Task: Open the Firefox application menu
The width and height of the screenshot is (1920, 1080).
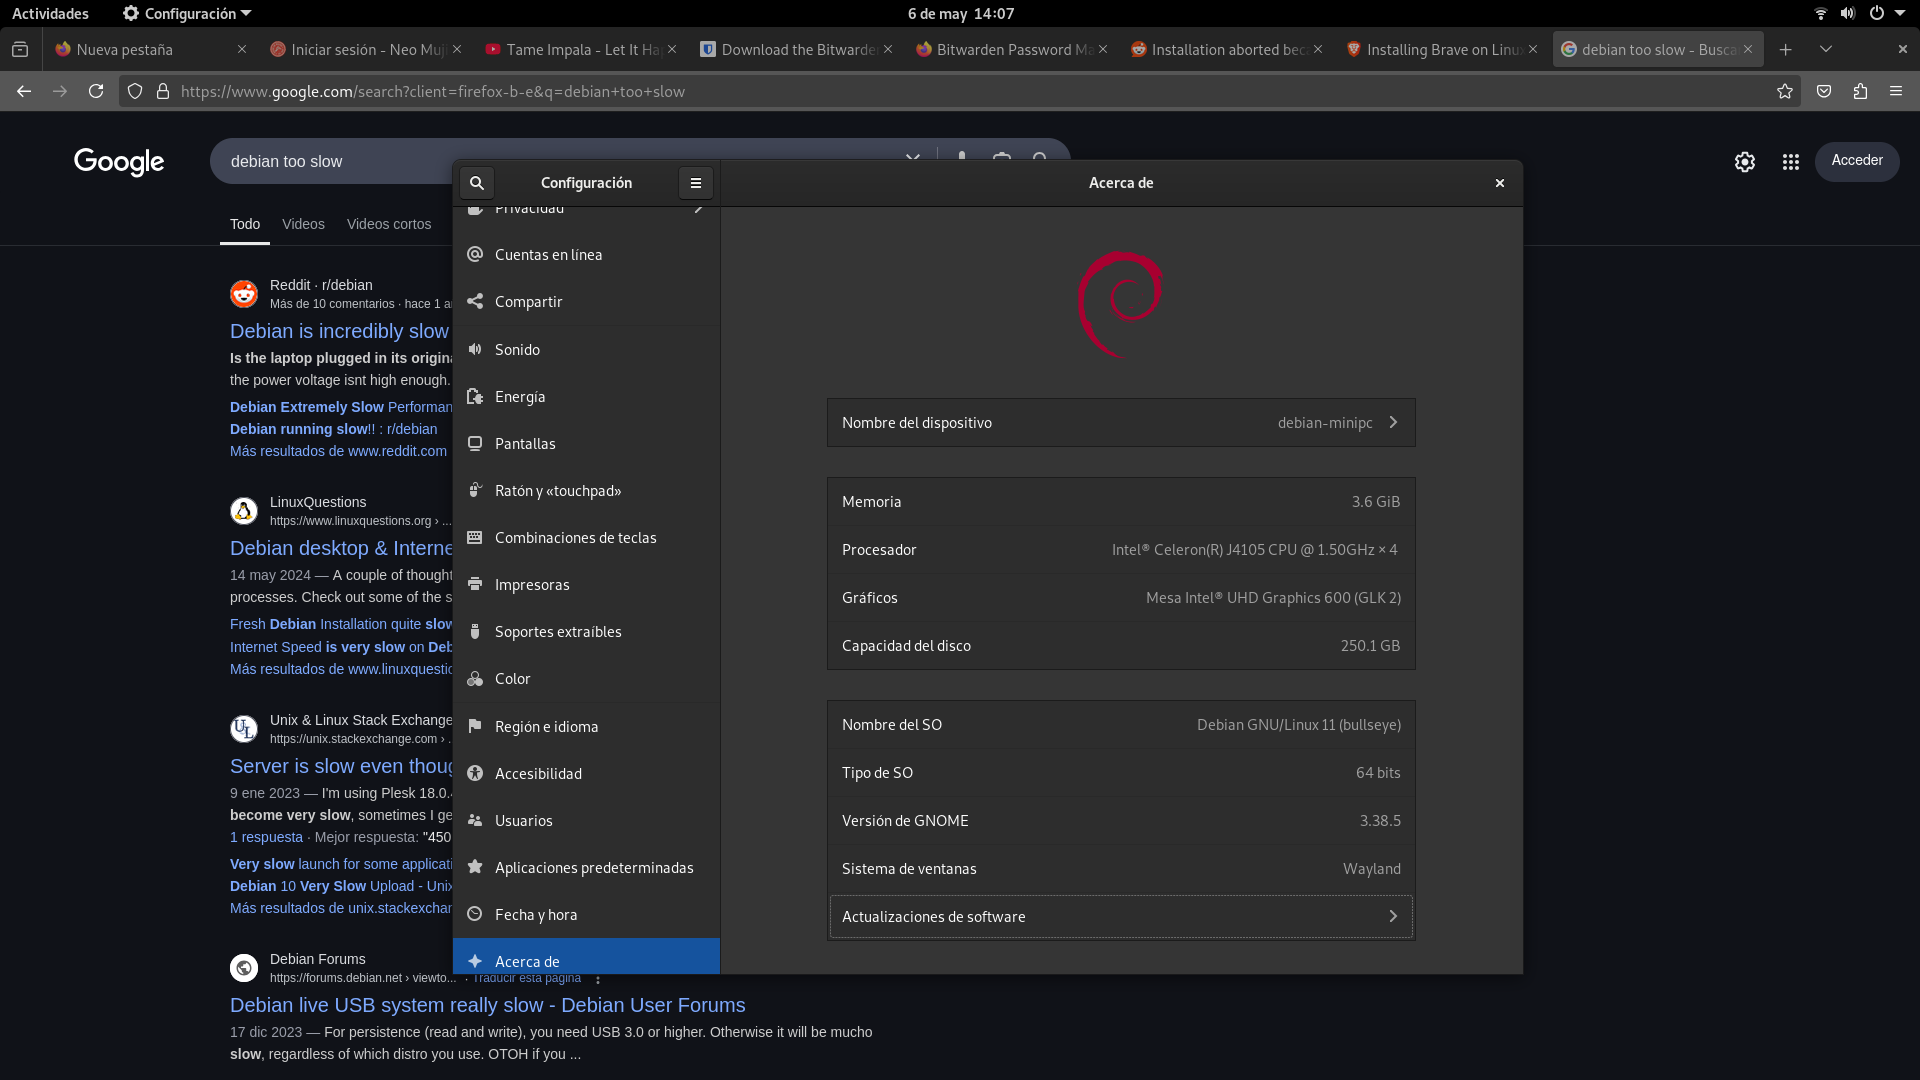Action: pos(1896,91)
